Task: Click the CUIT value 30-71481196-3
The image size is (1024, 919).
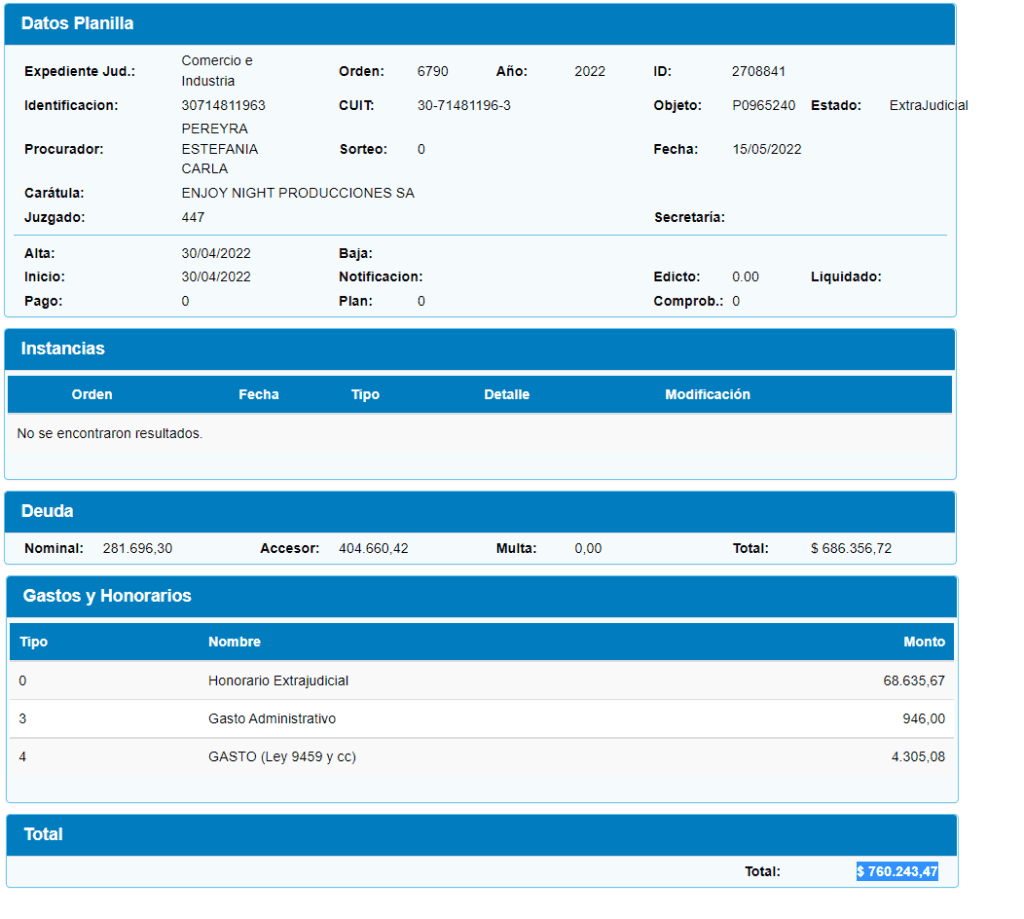Action: 463,105
